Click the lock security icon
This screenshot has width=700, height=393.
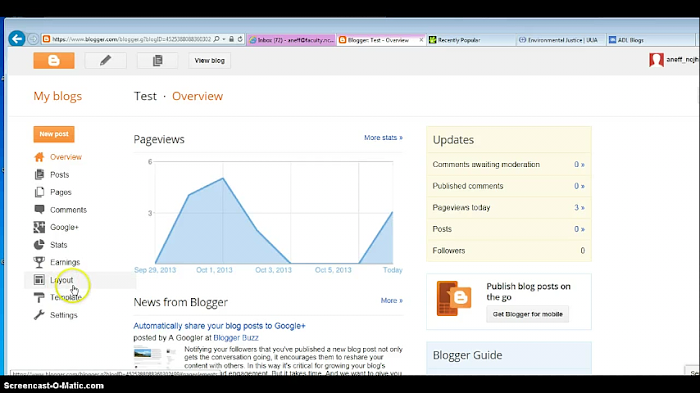tap(231, 39)
